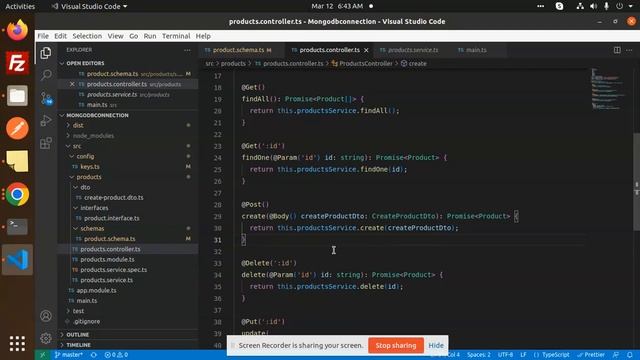The height and width of the screenshot is (360, 640).
Task: Open Explorer panel ellipsis menu
Action: click(x=187, y=50)
